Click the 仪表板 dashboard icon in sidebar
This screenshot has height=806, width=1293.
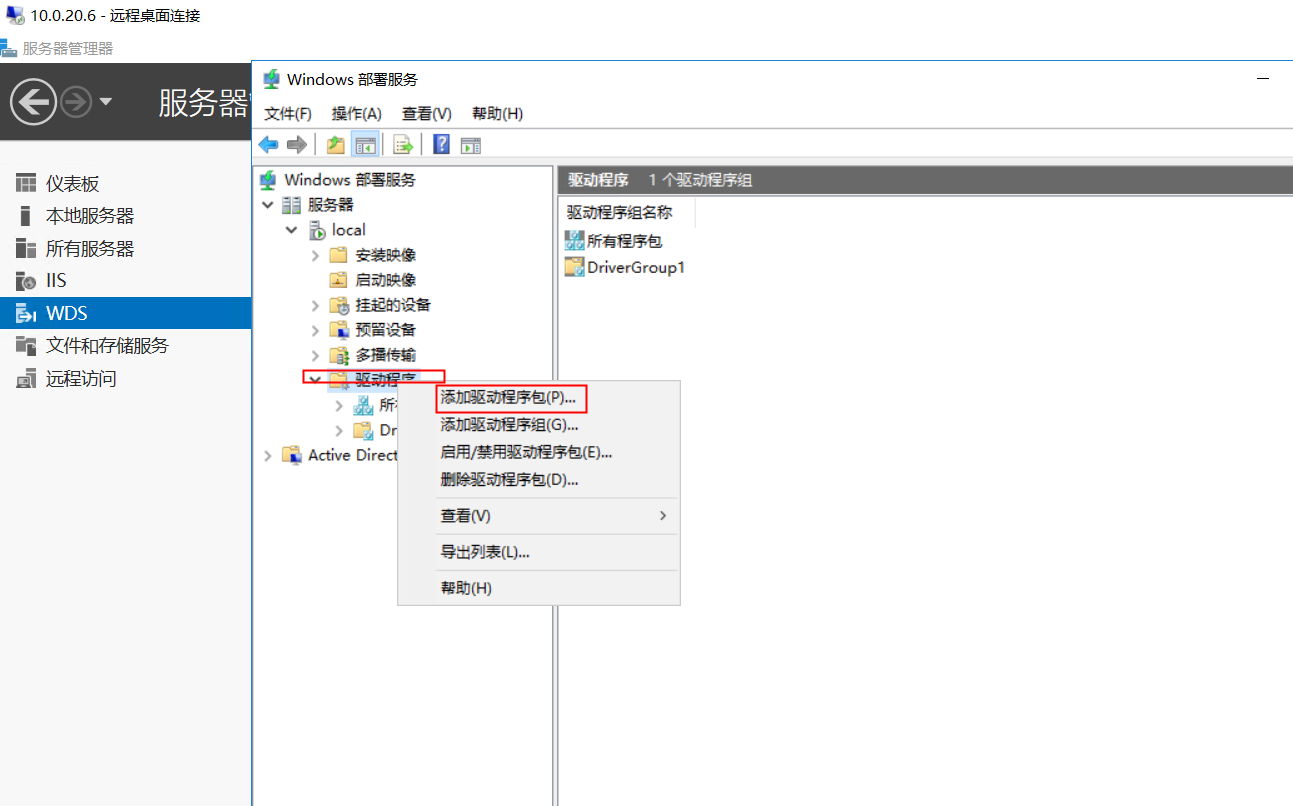[x=26, y=183]
